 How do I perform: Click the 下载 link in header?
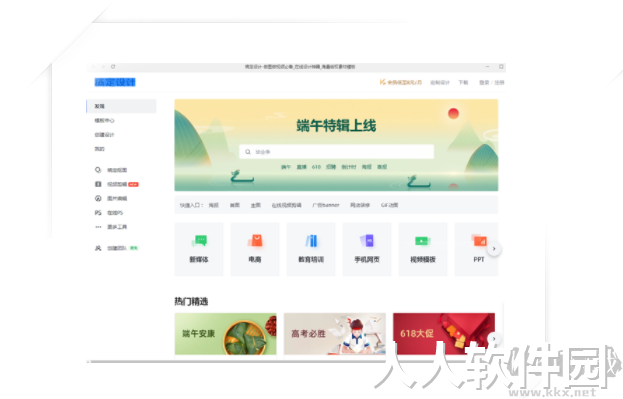(x=463, y=82)
